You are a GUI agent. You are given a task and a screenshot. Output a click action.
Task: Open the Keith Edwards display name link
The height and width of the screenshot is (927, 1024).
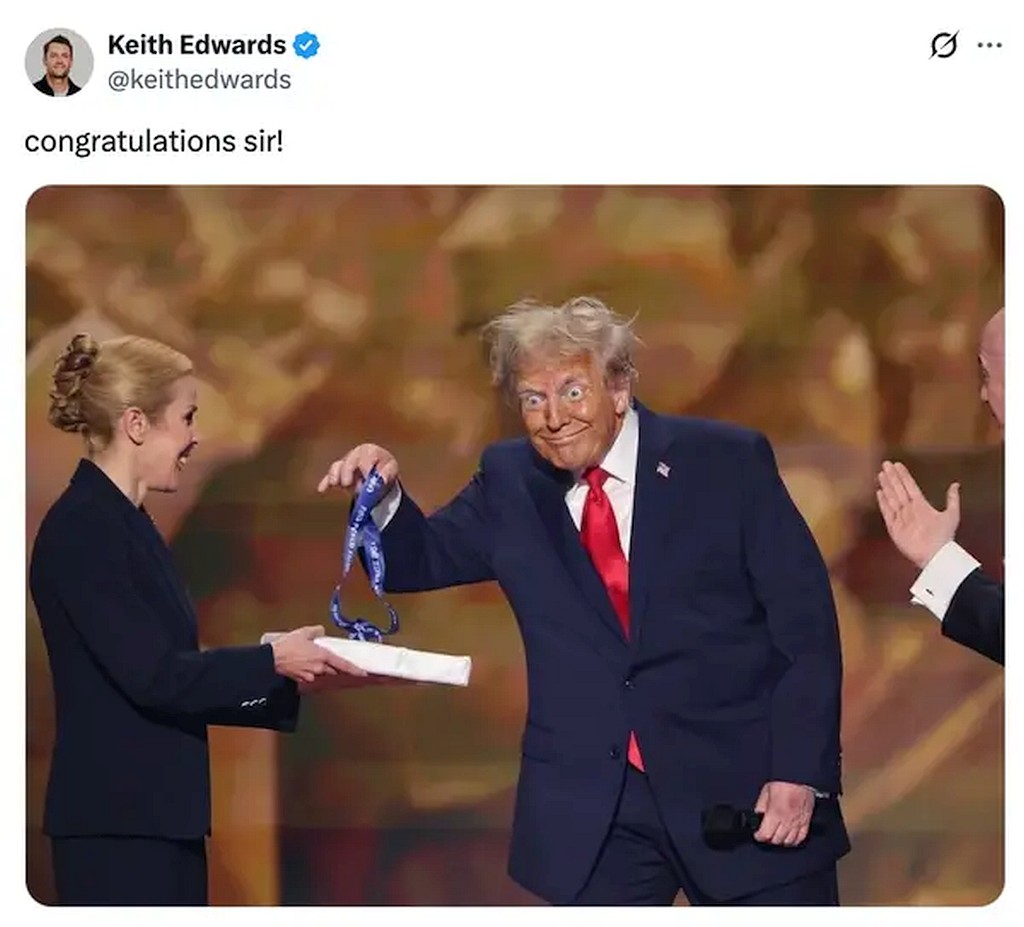point(197,45)
